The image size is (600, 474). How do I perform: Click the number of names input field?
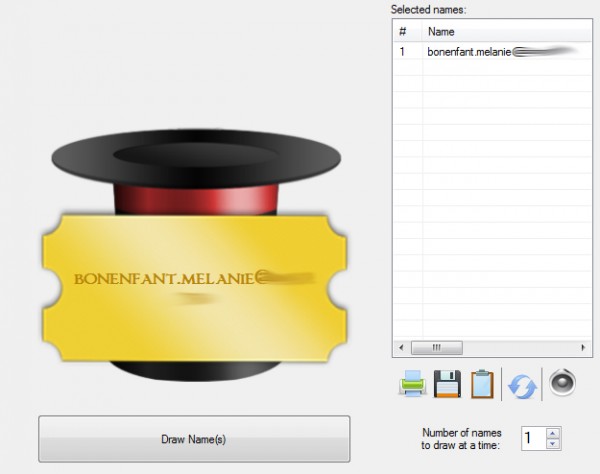click(534, 438)
